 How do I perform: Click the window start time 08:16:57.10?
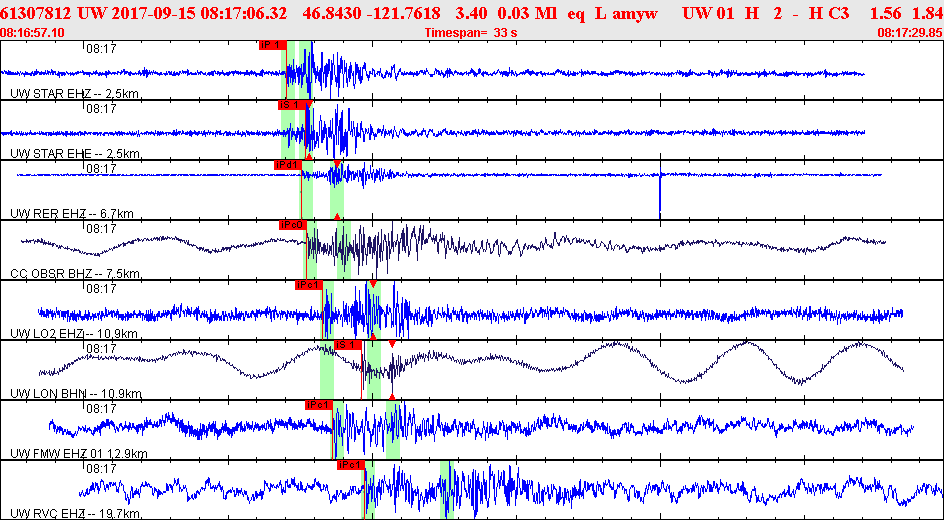click(x=34, y=32)
